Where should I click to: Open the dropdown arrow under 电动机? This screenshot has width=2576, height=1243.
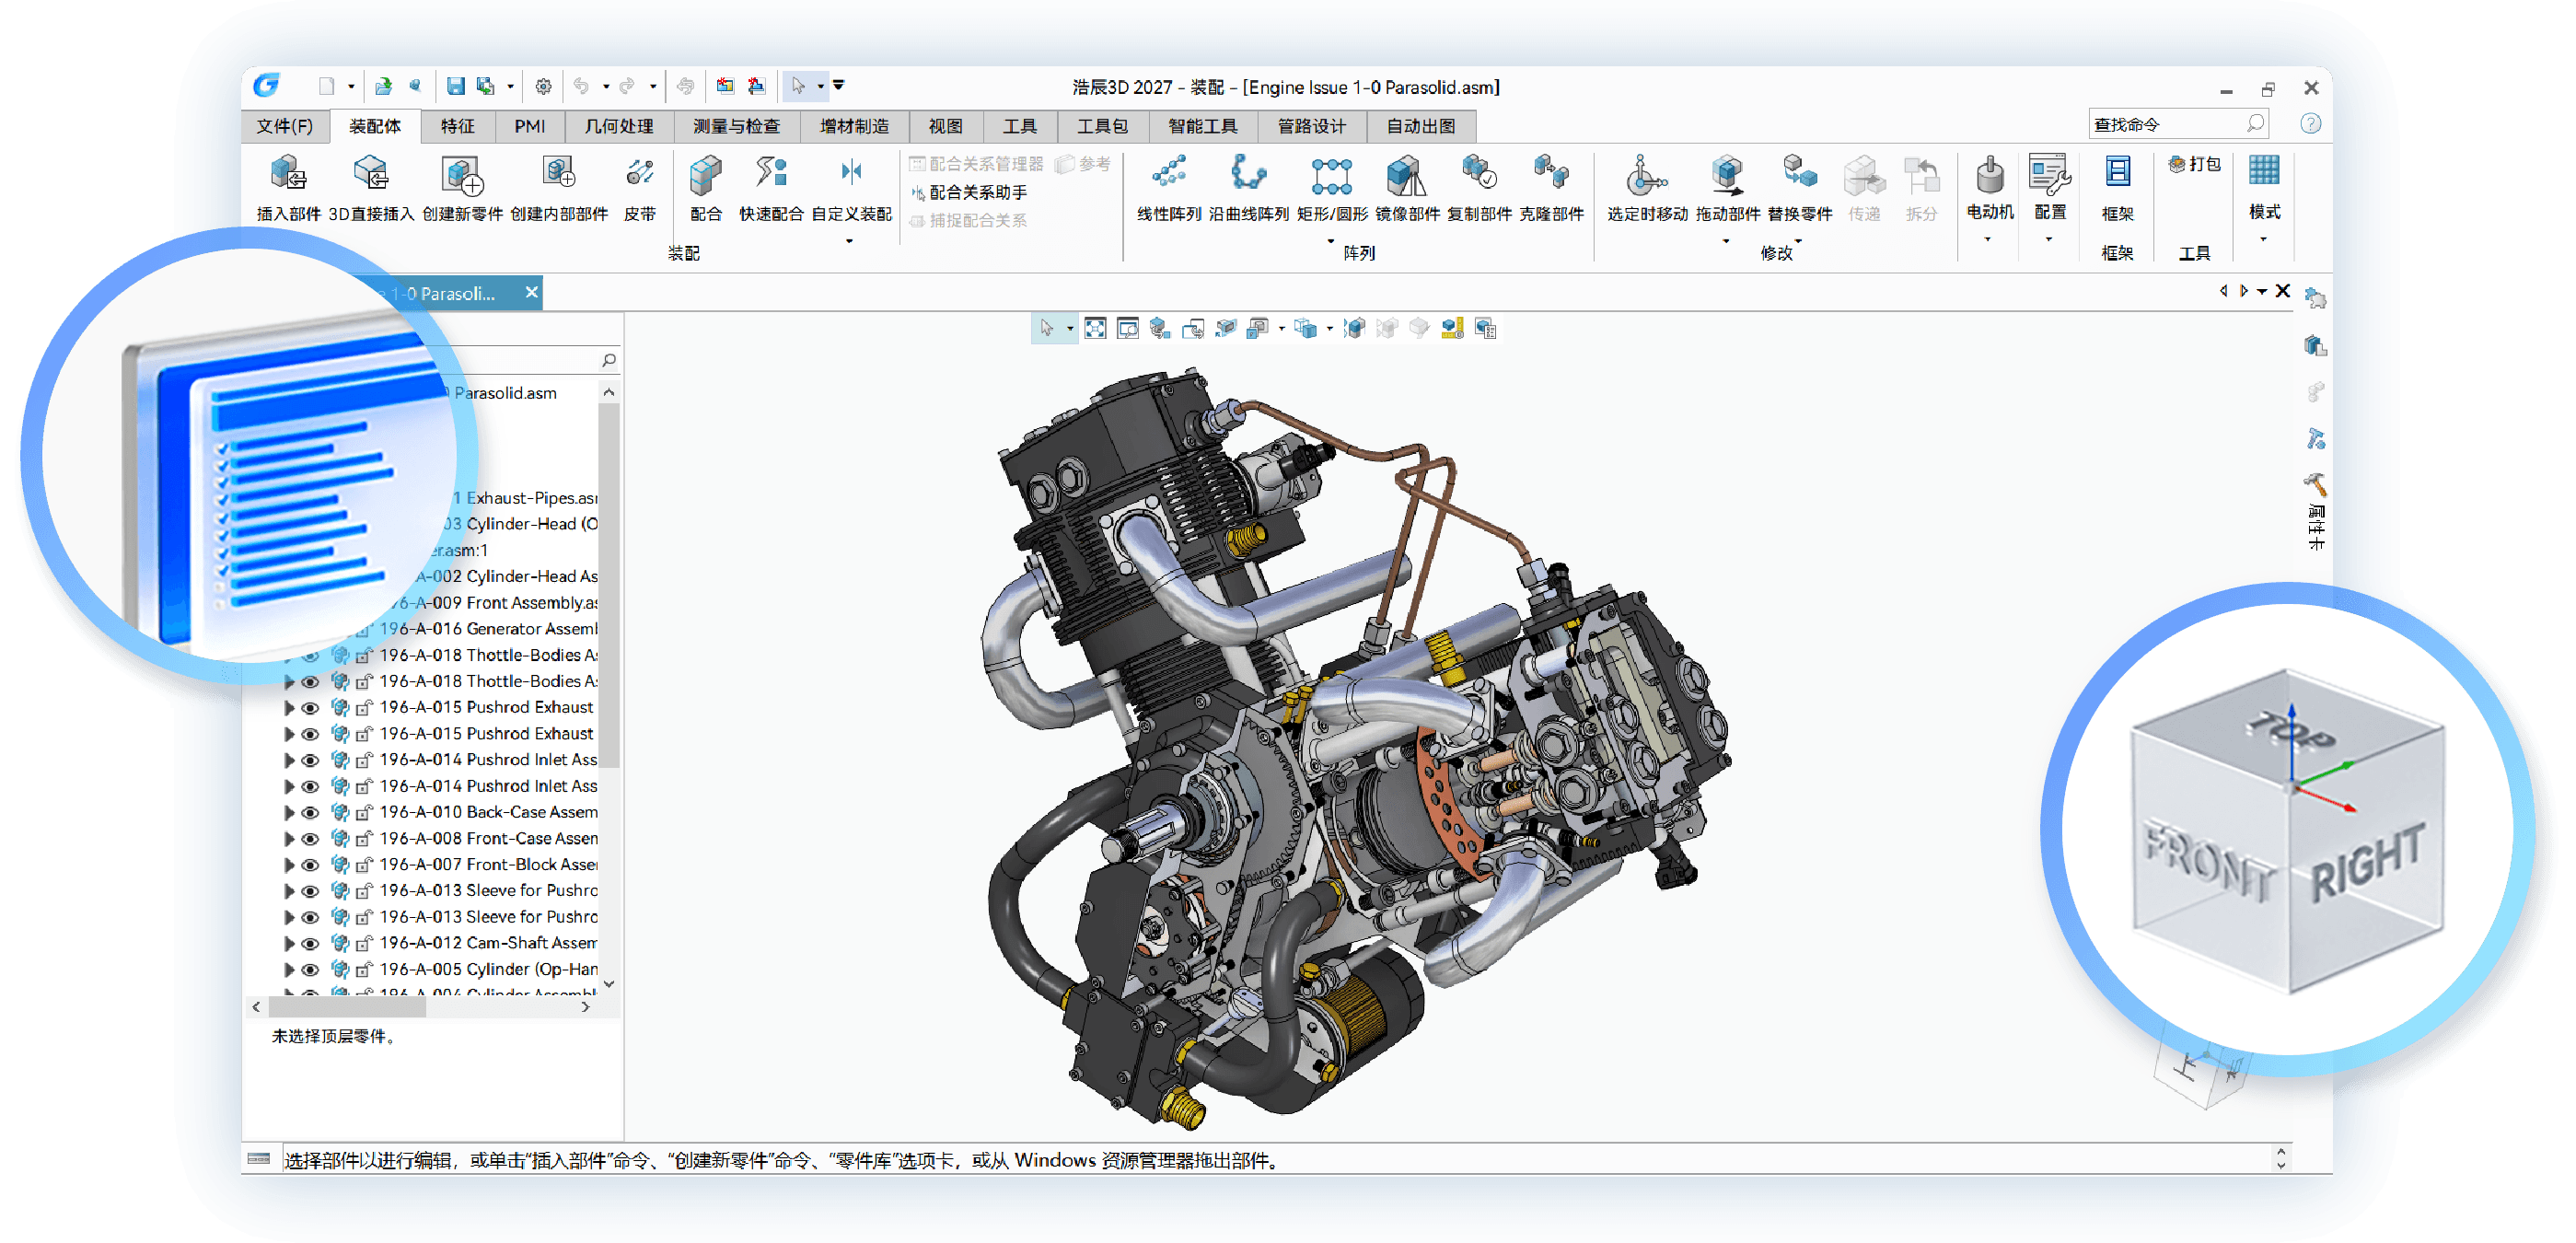[x=1988, y=240]
